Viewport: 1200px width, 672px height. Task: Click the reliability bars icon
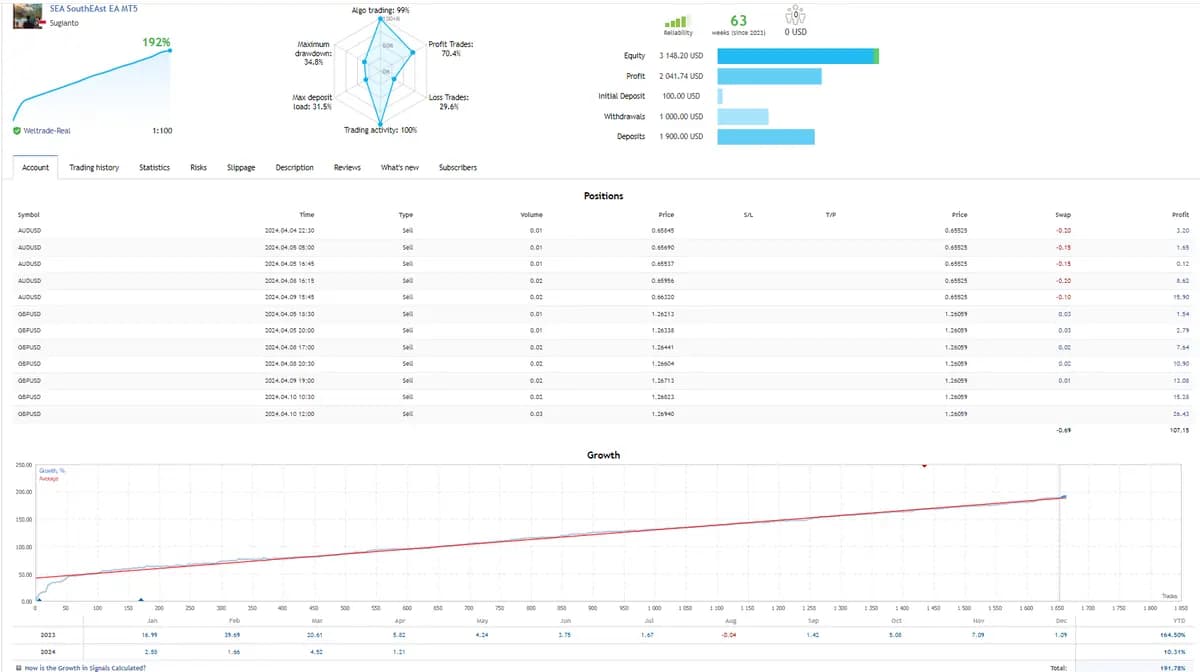point(677,21)
